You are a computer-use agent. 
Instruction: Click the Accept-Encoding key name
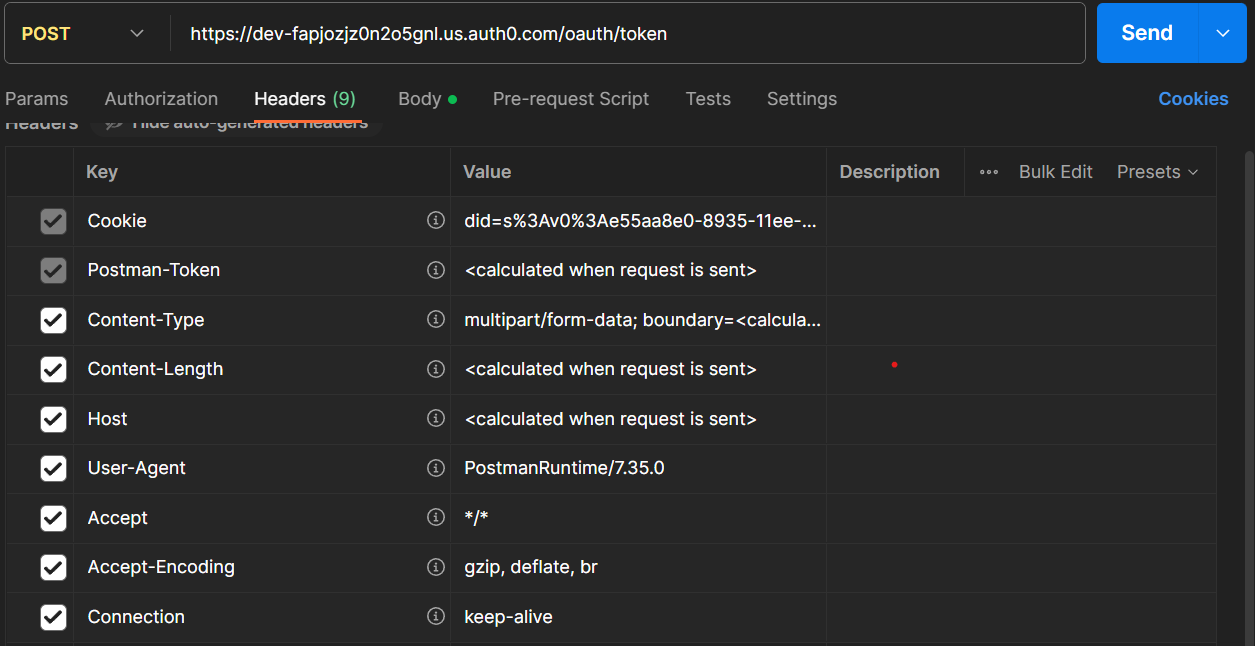pyautogui.click(x=161, y=567)
